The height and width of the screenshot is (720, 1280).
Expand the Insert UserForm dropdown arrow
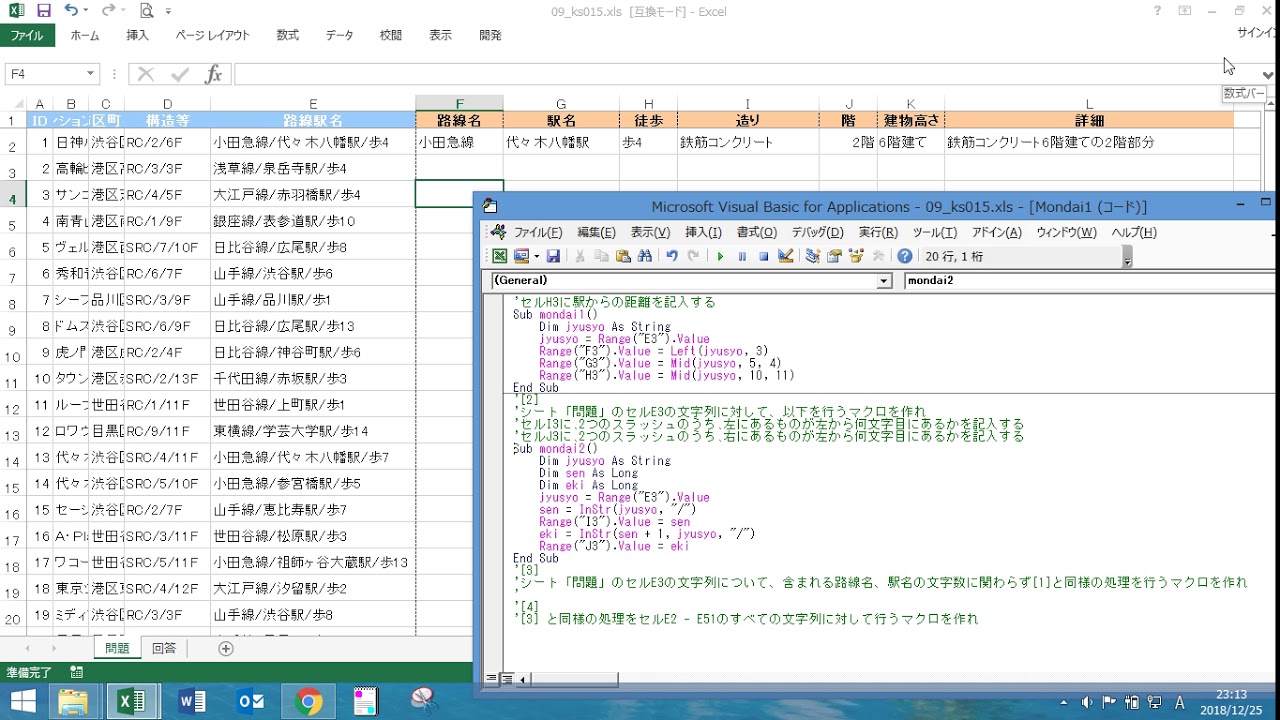coord(537,256)
